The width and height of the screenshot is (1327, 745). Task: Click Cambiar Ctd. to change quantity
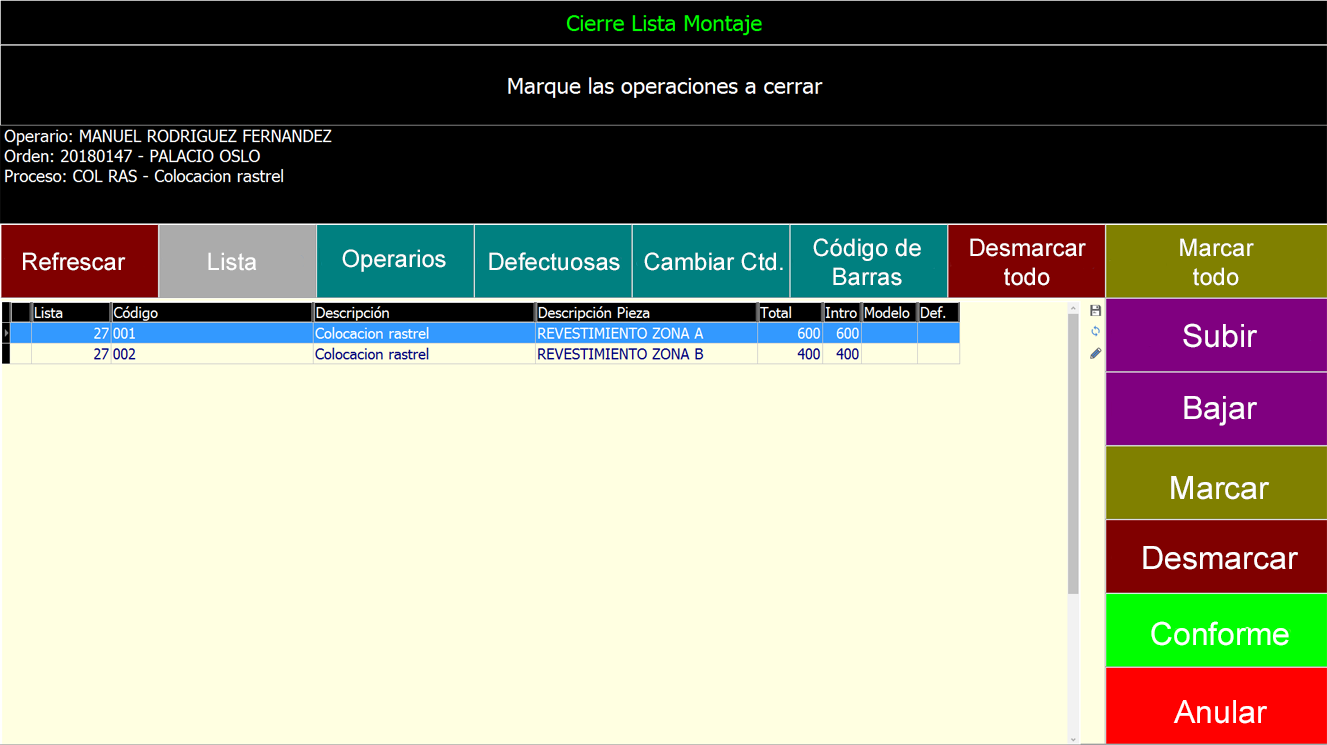tap(711, 262)
